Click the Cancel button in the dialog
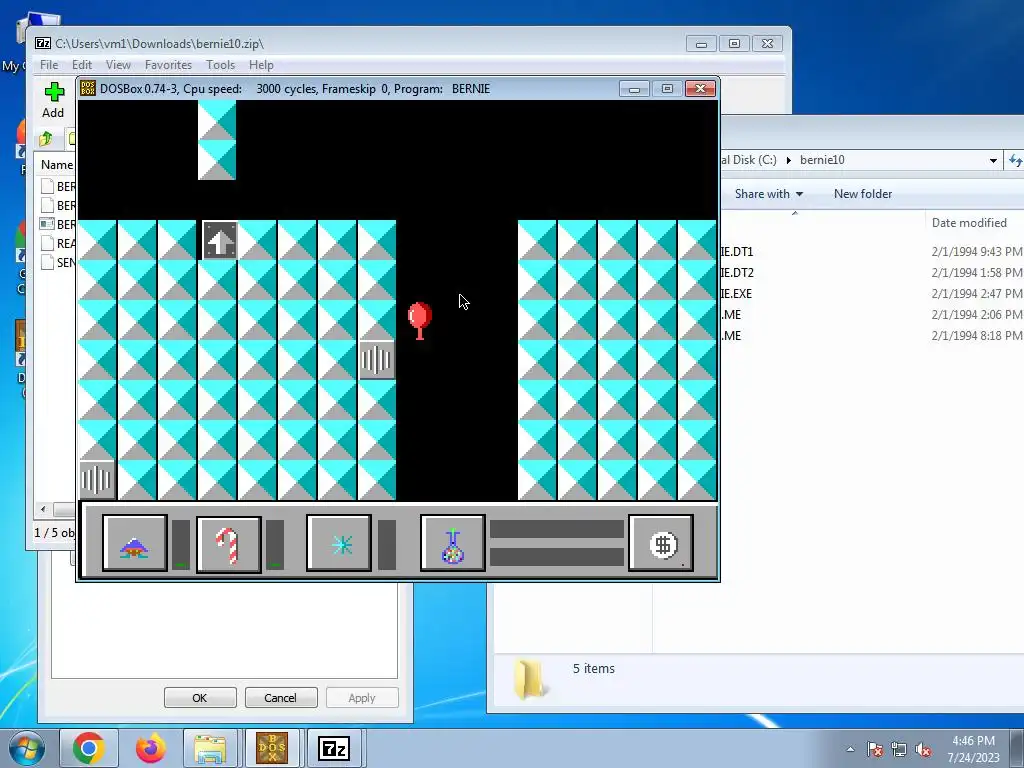The width and height of the screenshot is (1024, 768). pyautogui.click(x=280, y=697)
